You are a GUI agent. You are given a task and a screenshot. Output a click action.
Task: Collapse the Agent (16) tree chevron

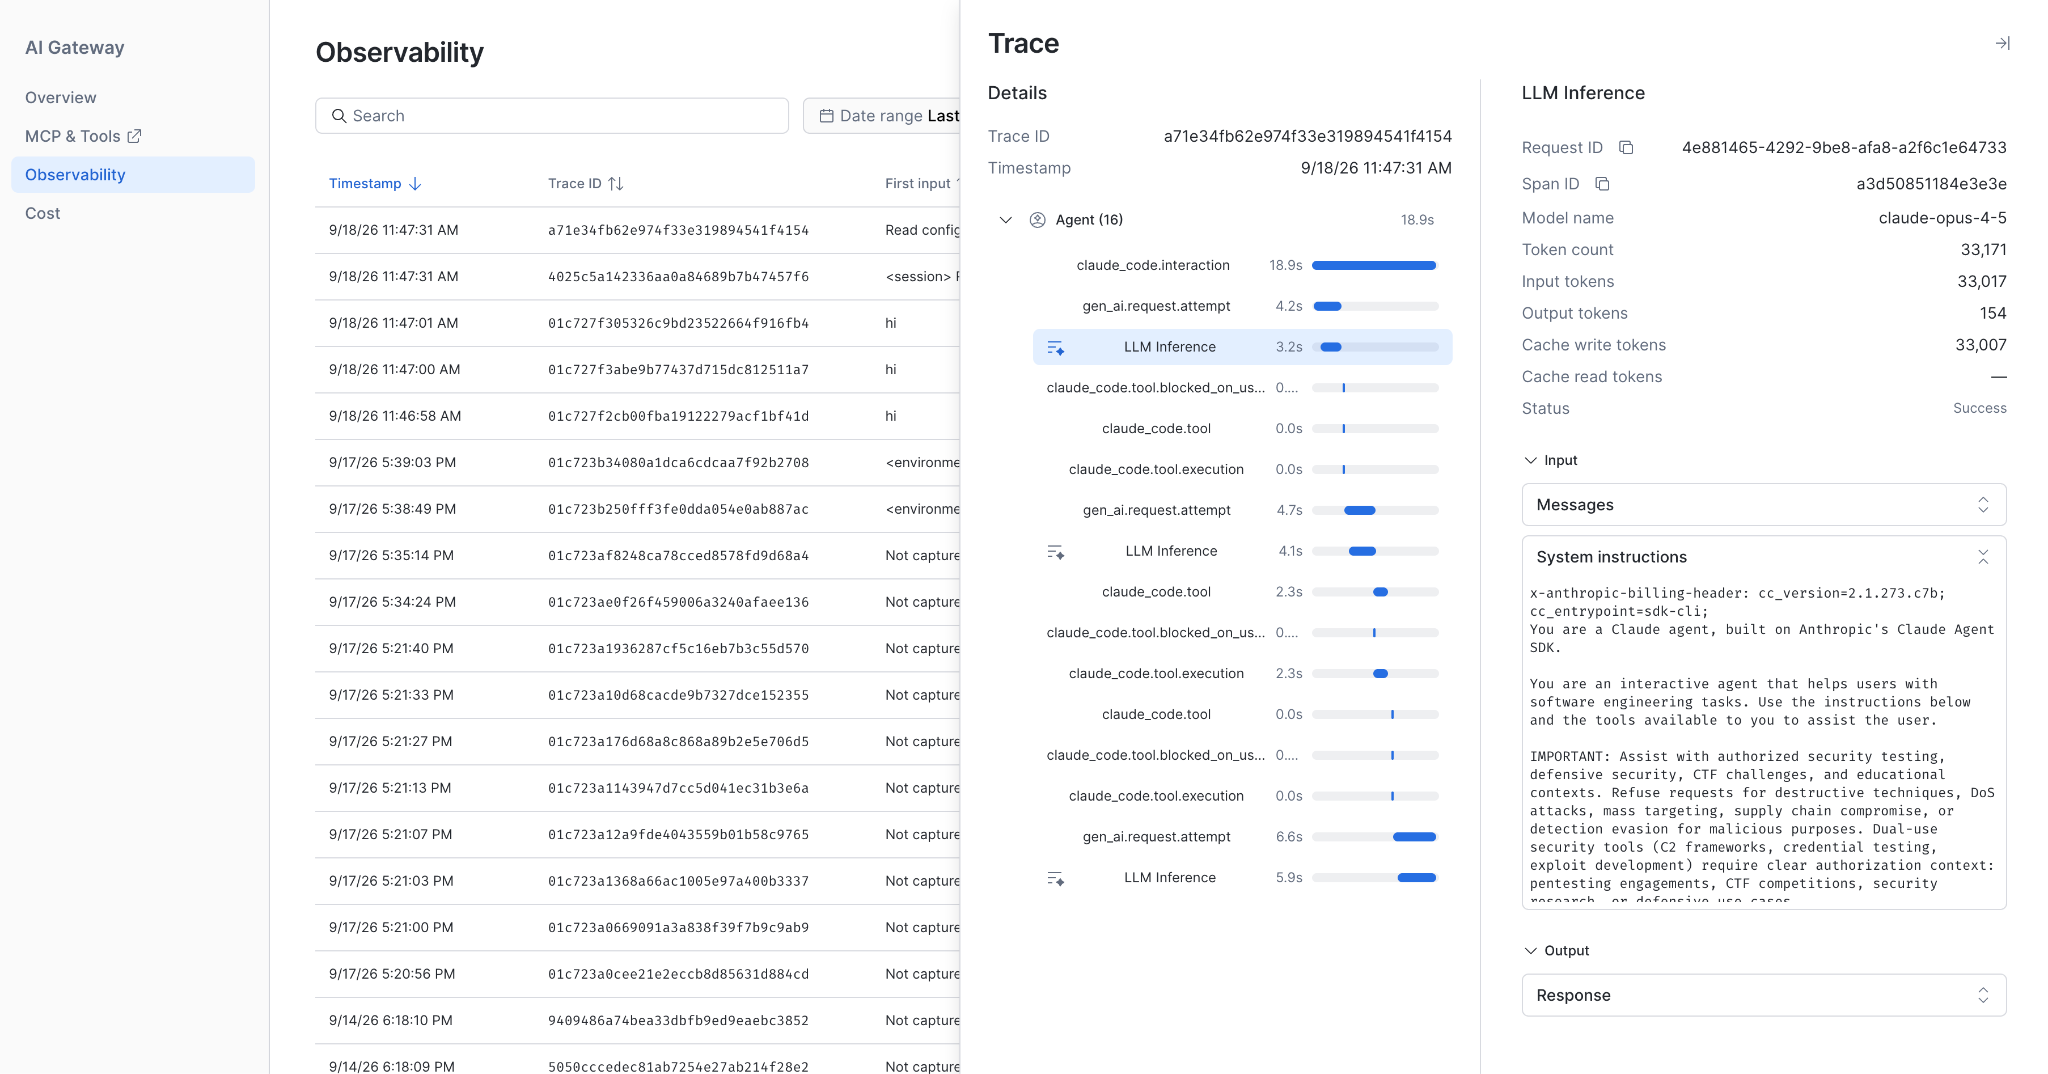(x=1006, y=220)
